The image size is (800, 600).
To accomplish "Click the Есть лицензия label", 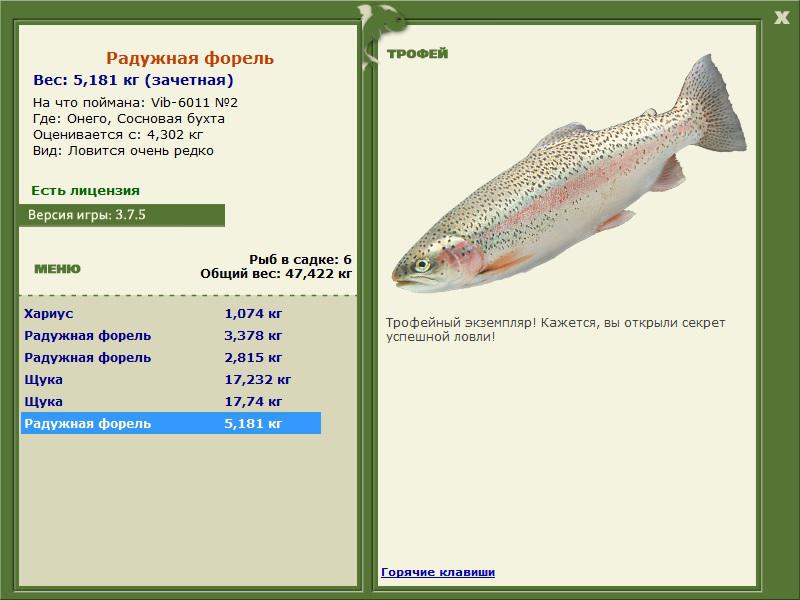I will [x=85, y=190].
